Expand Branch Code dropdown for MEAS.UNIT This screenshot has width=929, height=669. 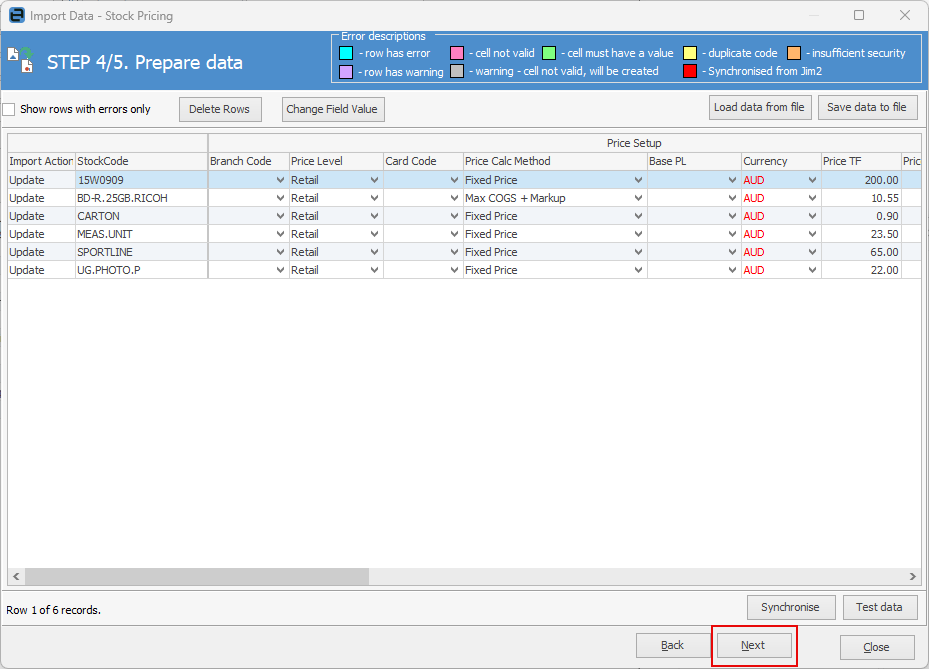coord(280,235)
